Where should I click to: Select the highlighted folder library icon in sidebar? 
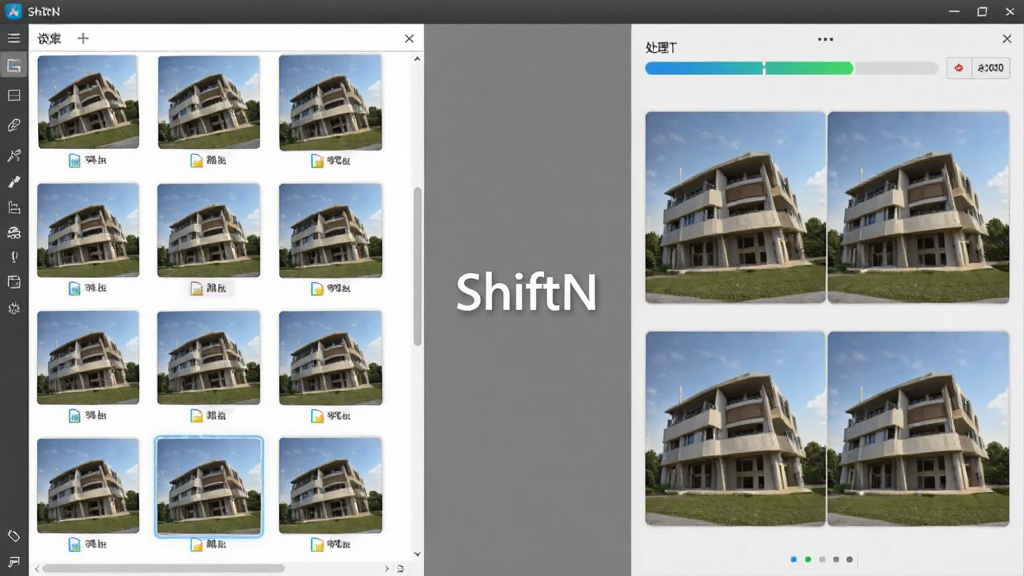[x=14, y=65]
